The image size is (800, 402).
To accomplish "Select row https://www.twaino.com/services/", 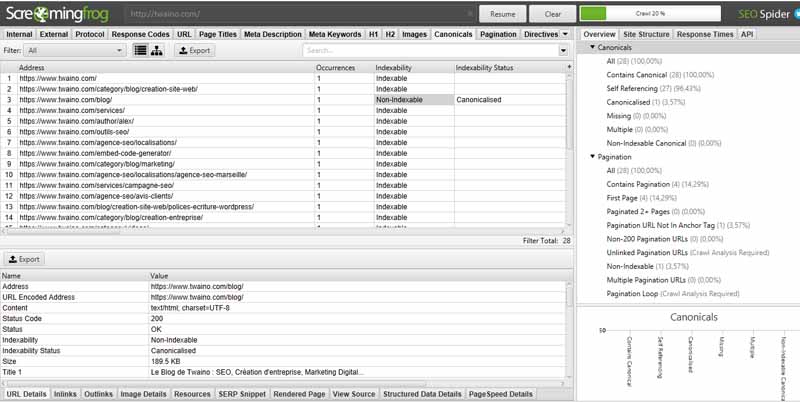I will [283, 110].
